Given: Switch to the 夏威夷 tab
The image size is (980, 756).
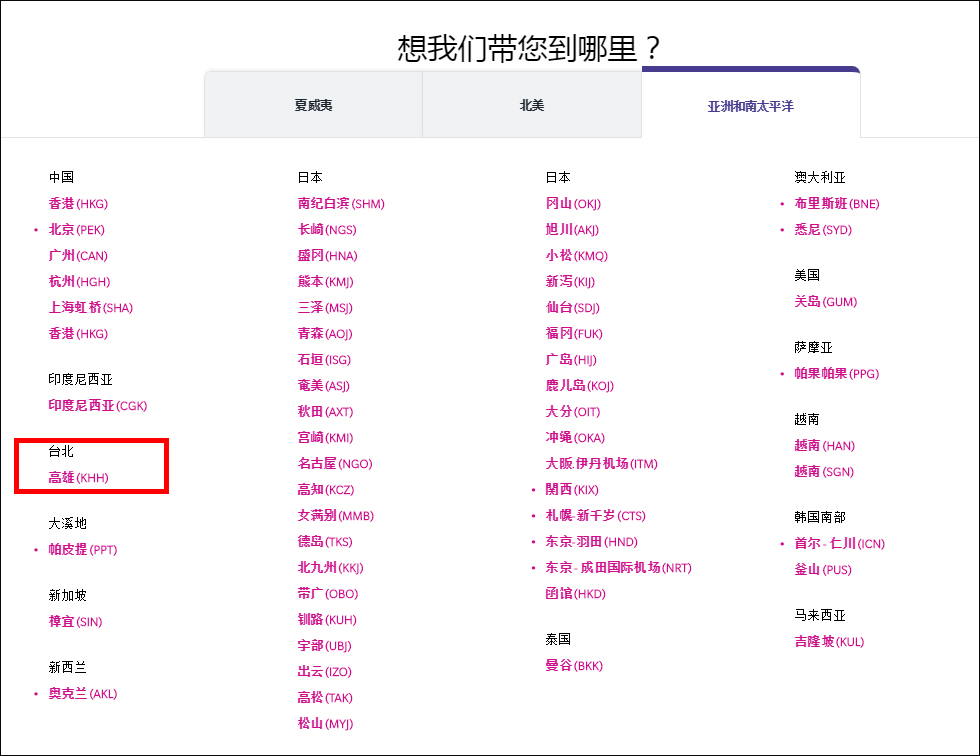Looking at the screenshot, I should (313, 104).
